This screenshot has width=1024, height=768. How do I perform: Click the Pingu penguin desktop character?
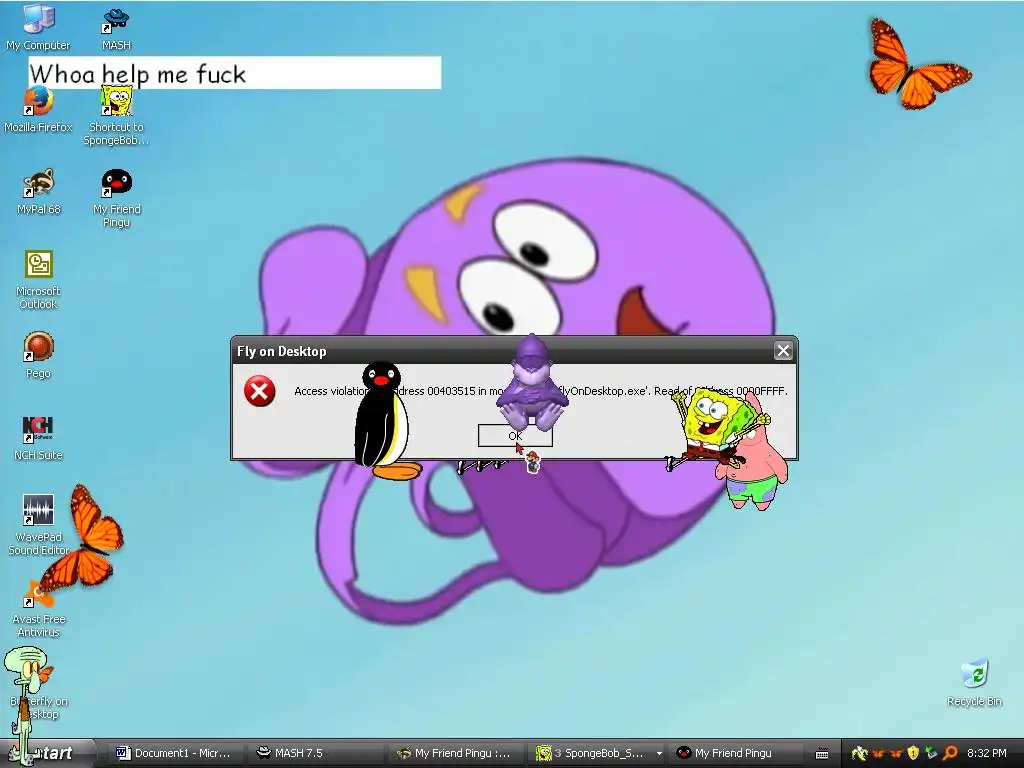[385, 421]
